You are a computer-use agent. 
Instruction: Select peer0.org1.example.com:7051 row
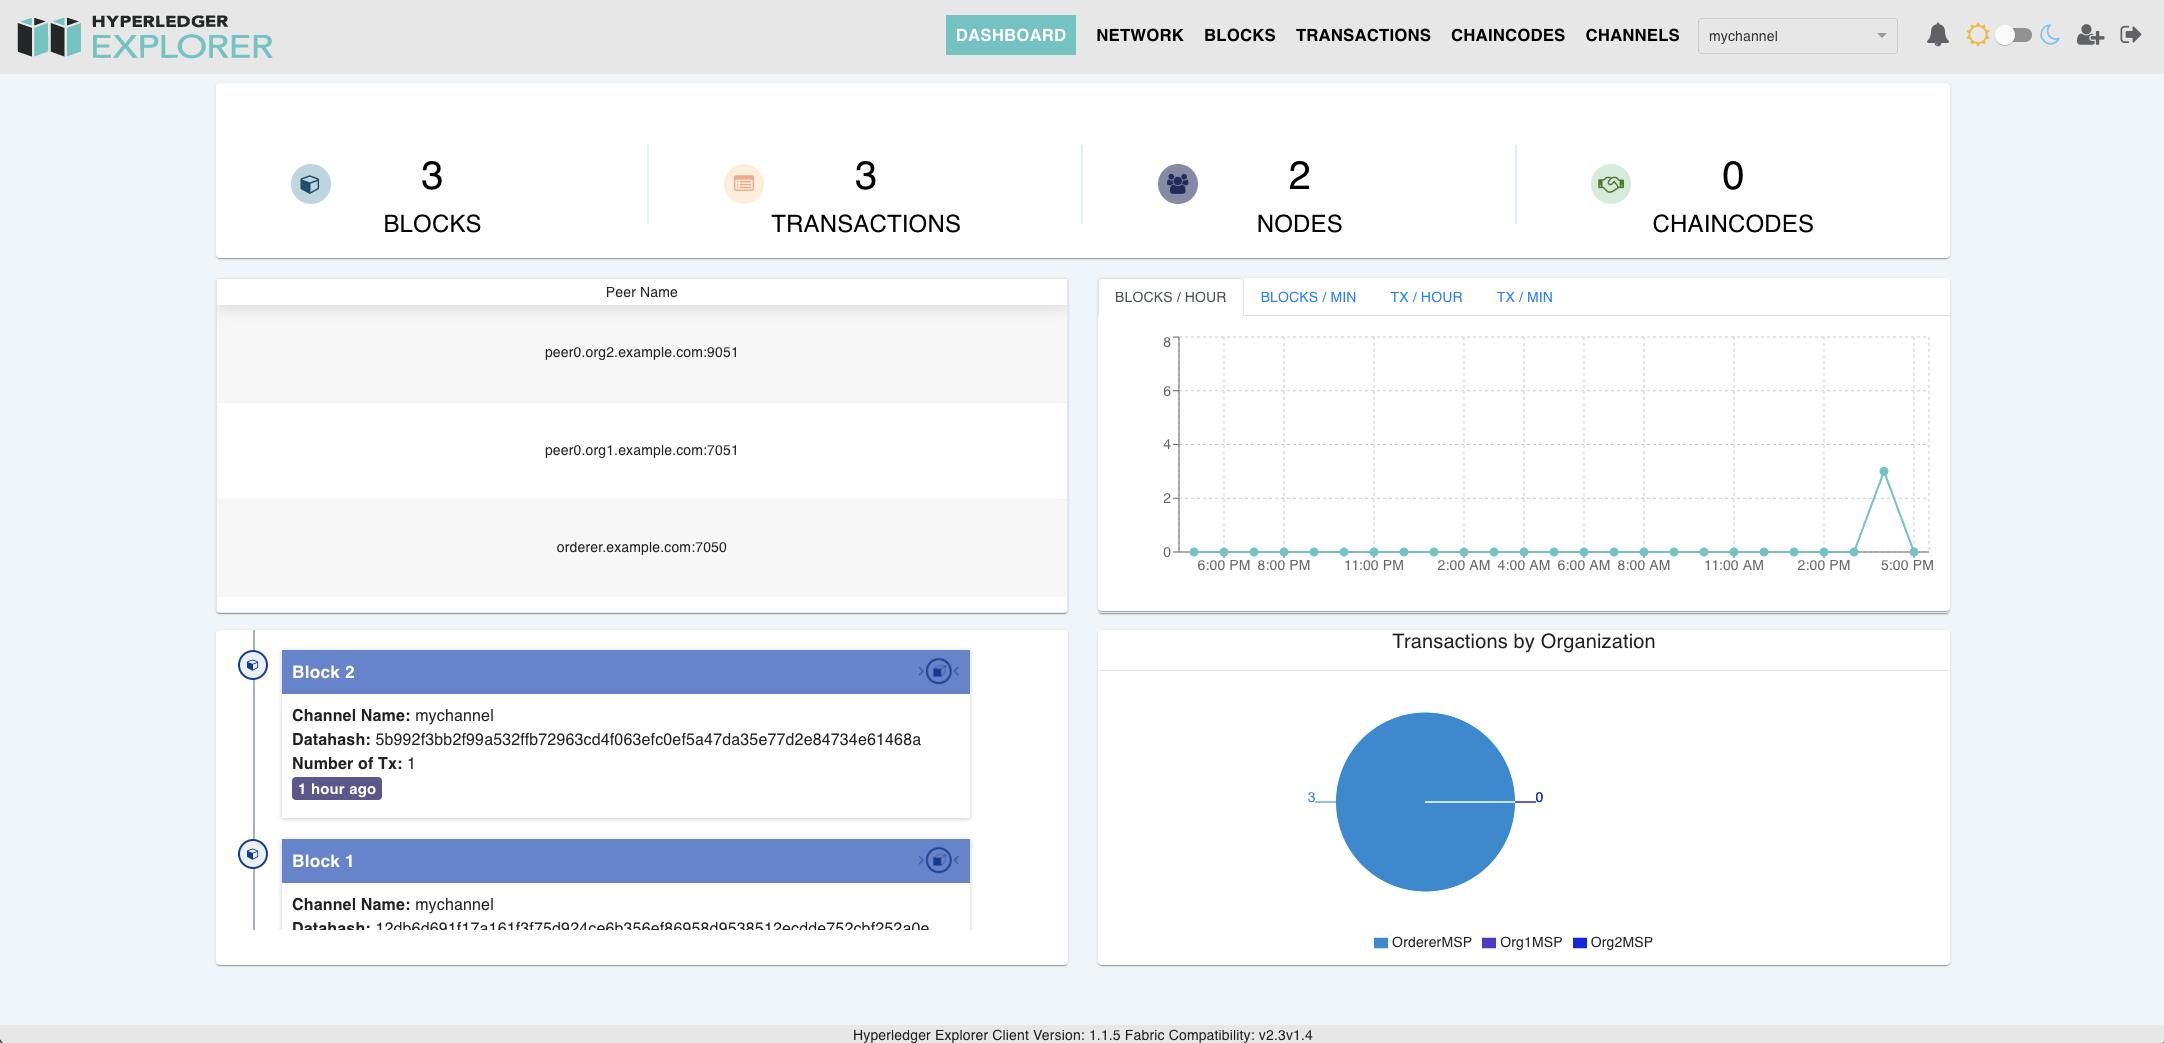pos(642,451)
